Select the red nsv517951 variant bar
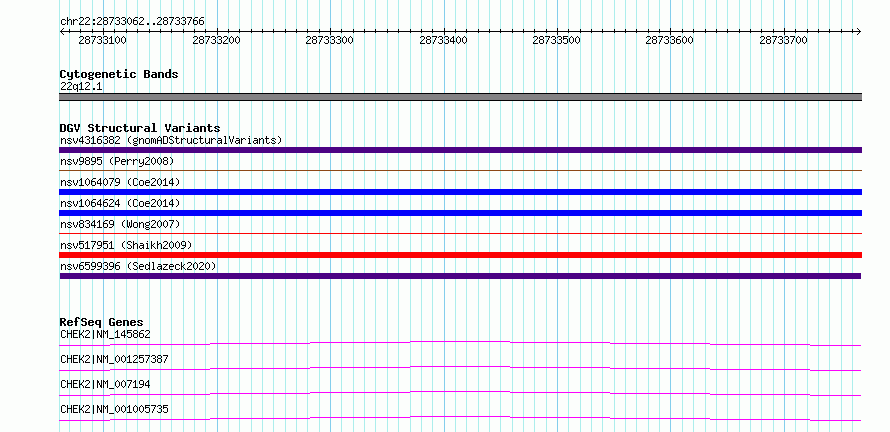The width and height of the screenshot is (890, 432). (460, 255)
